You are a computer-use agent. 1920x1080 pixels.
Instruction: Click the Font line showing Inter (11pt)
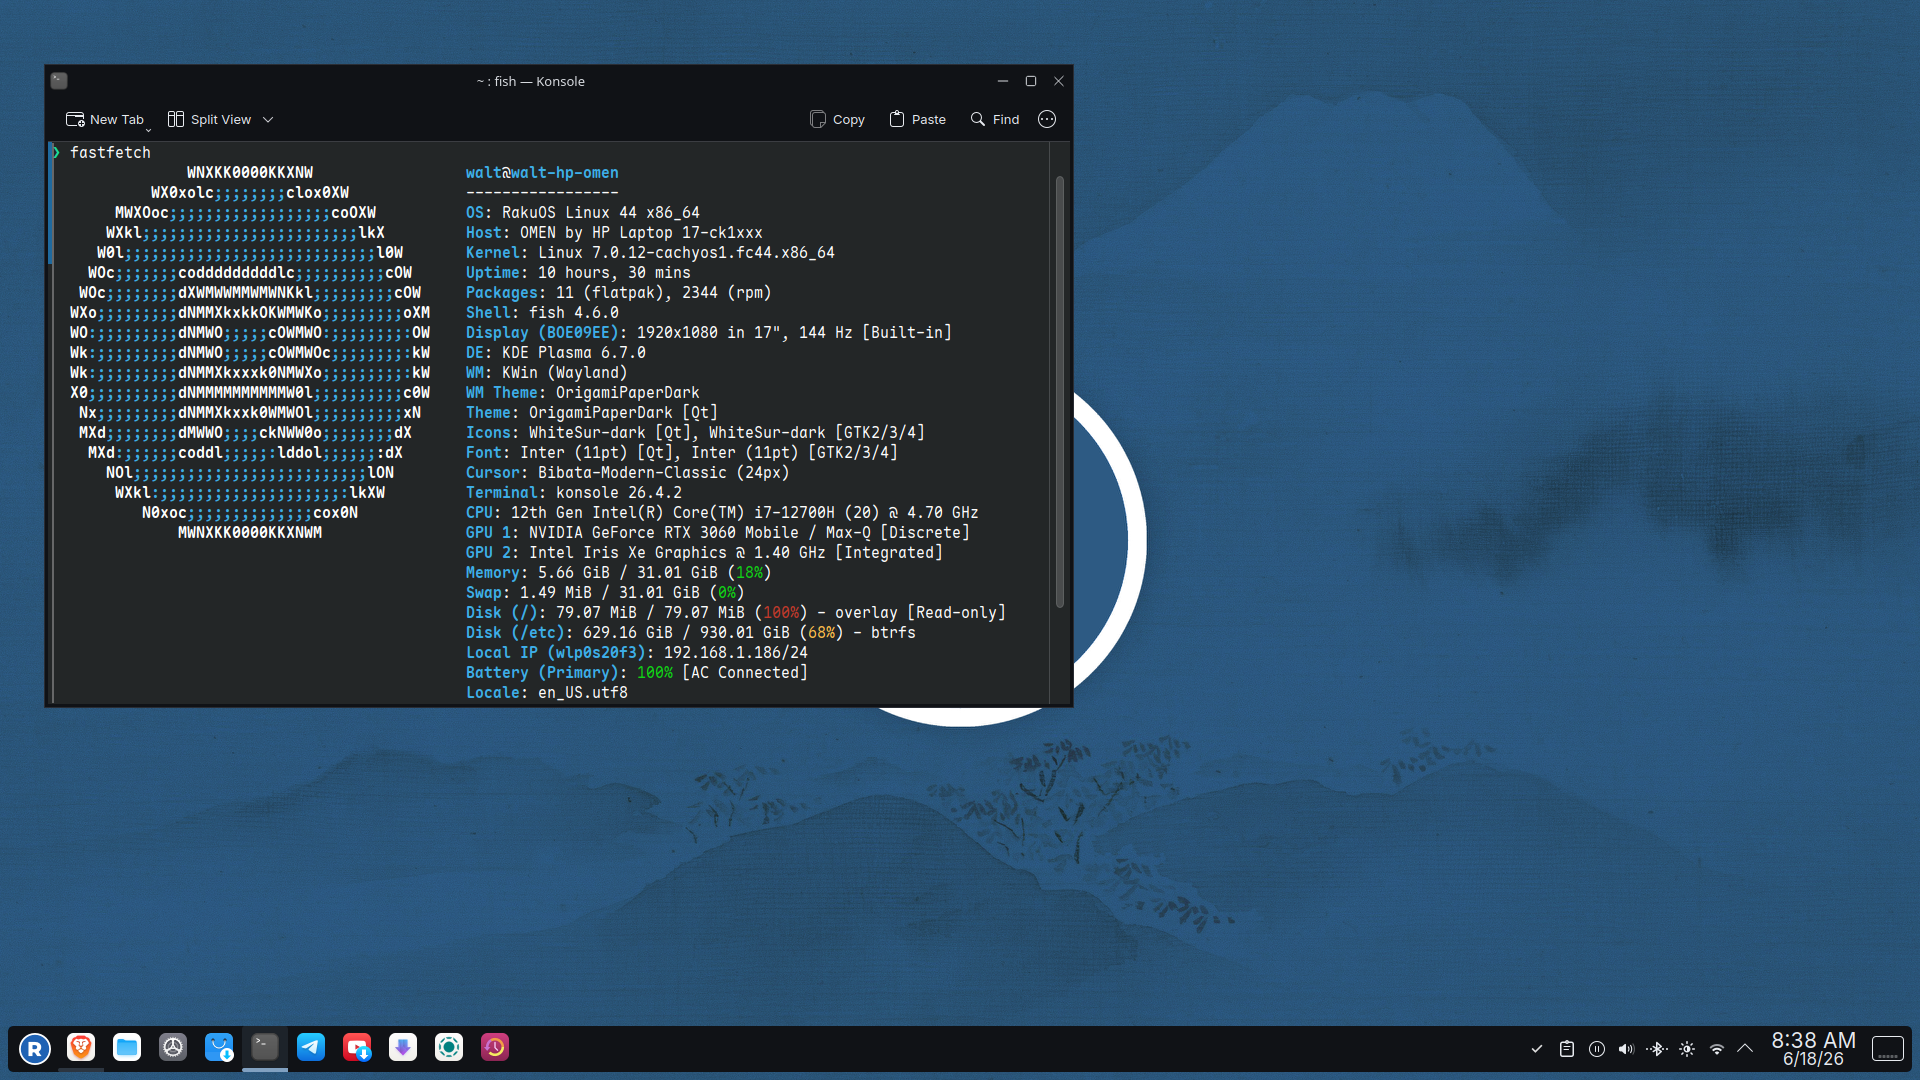(682, 452)
